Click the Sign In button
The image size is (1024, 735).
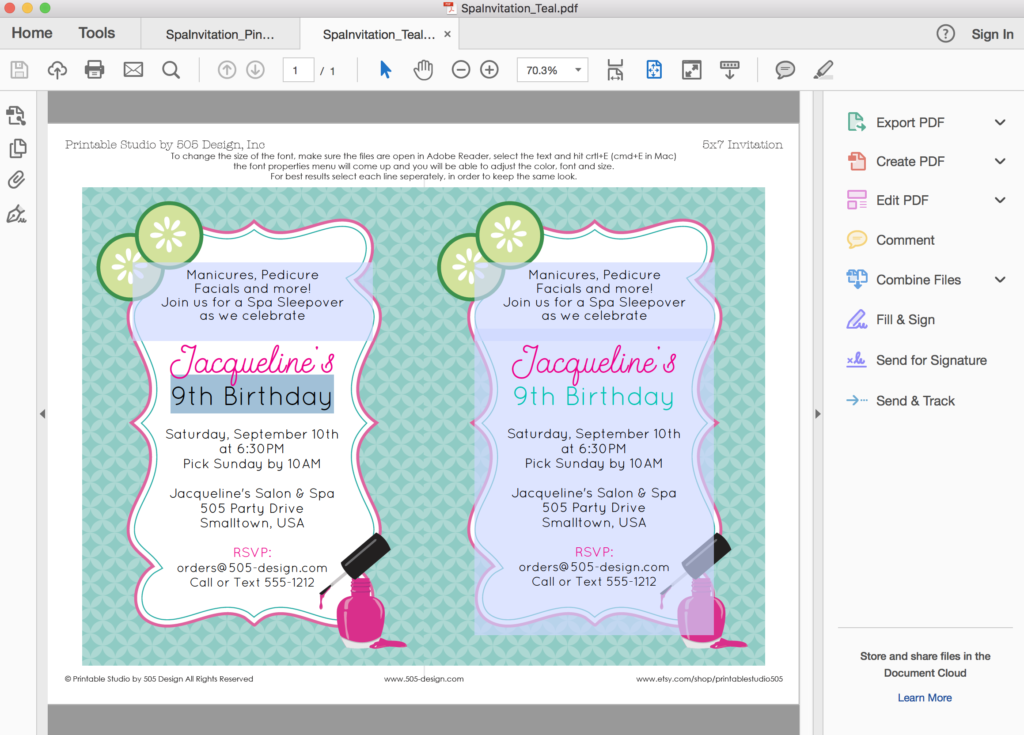click(991, 33)
